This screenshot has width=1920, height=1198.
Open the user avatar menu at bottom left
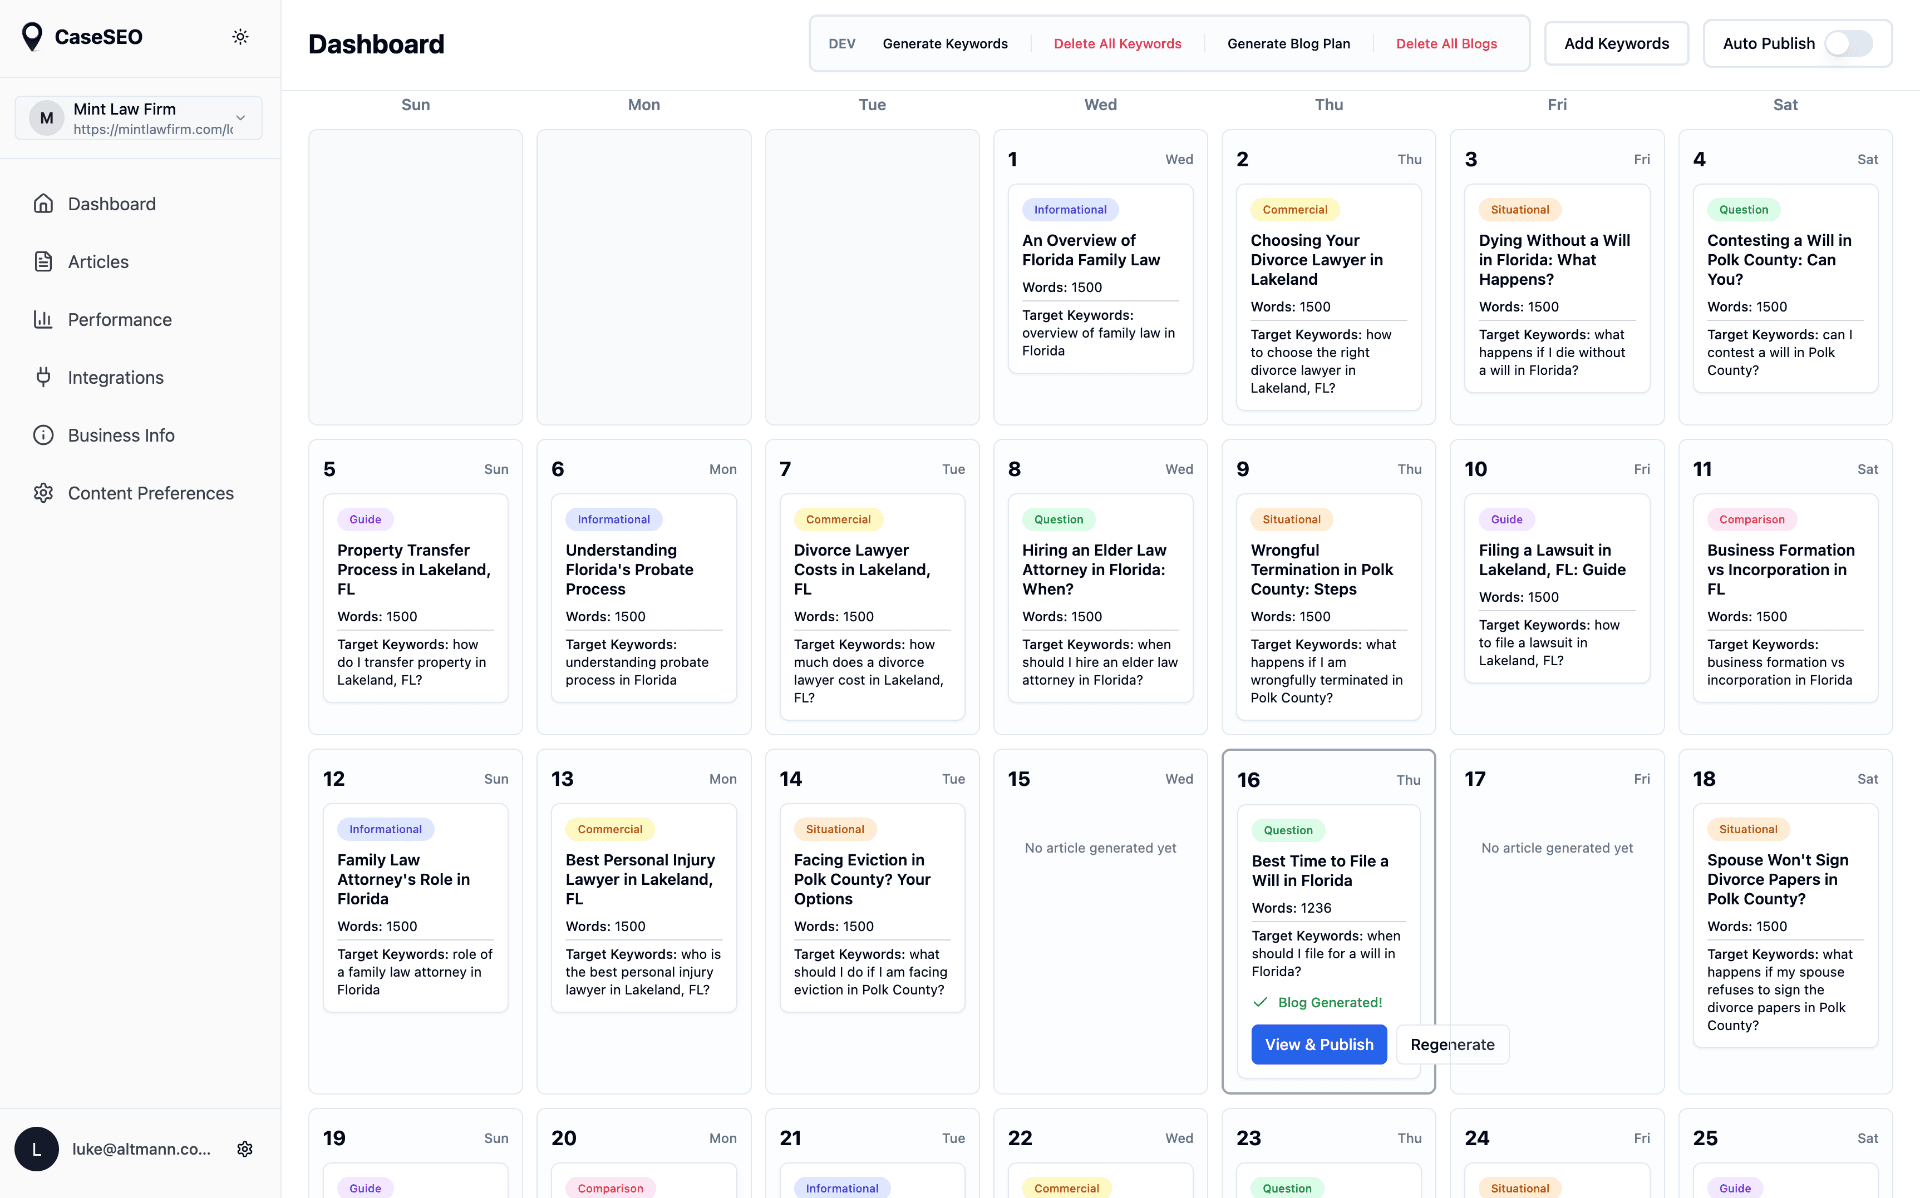(37, 1149)
